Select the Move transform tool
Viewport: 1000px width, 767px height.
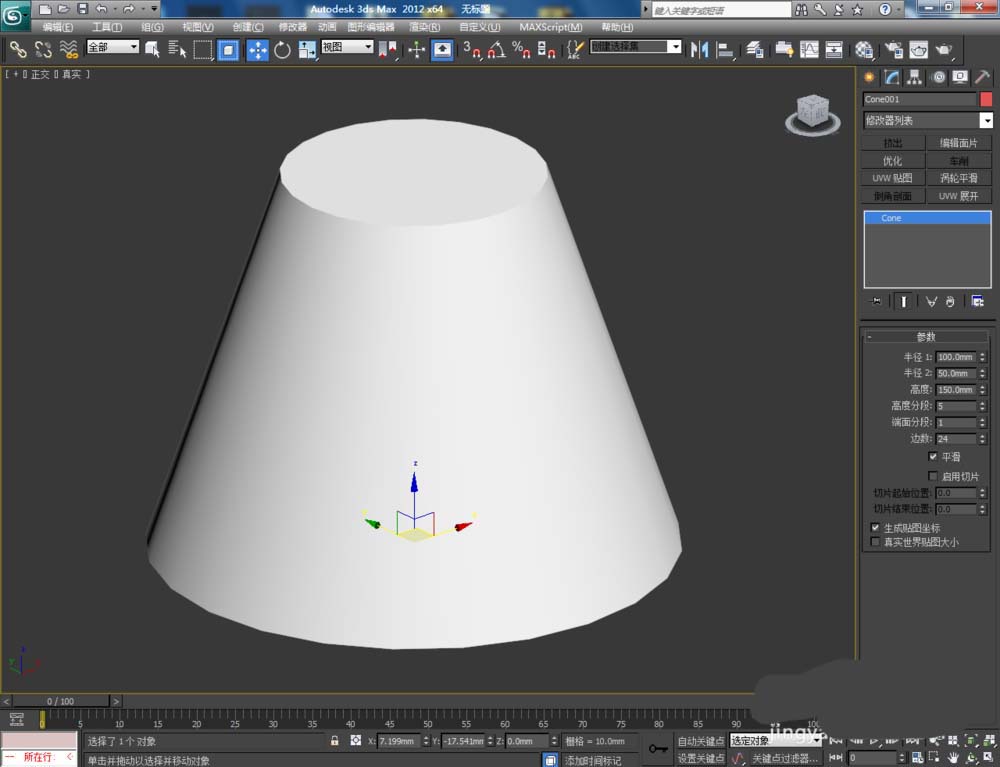pos(257,49)
